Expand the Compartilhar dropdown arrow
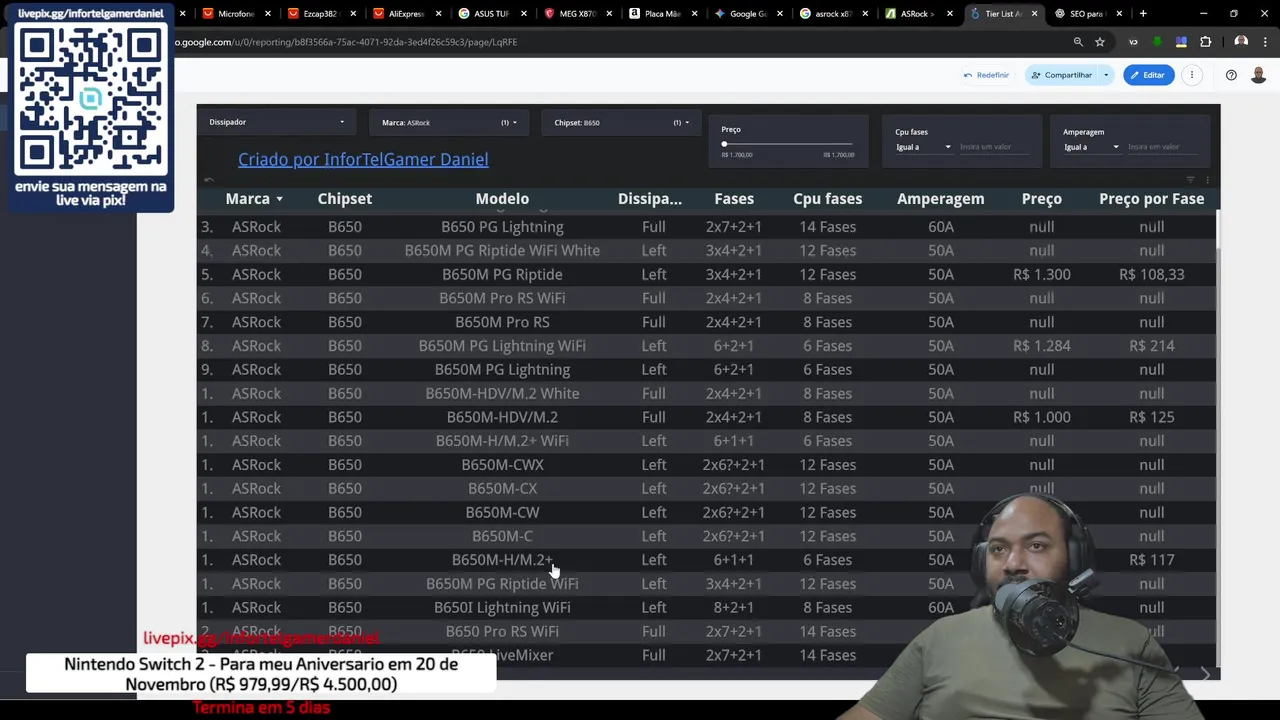 click(1106, 75)
